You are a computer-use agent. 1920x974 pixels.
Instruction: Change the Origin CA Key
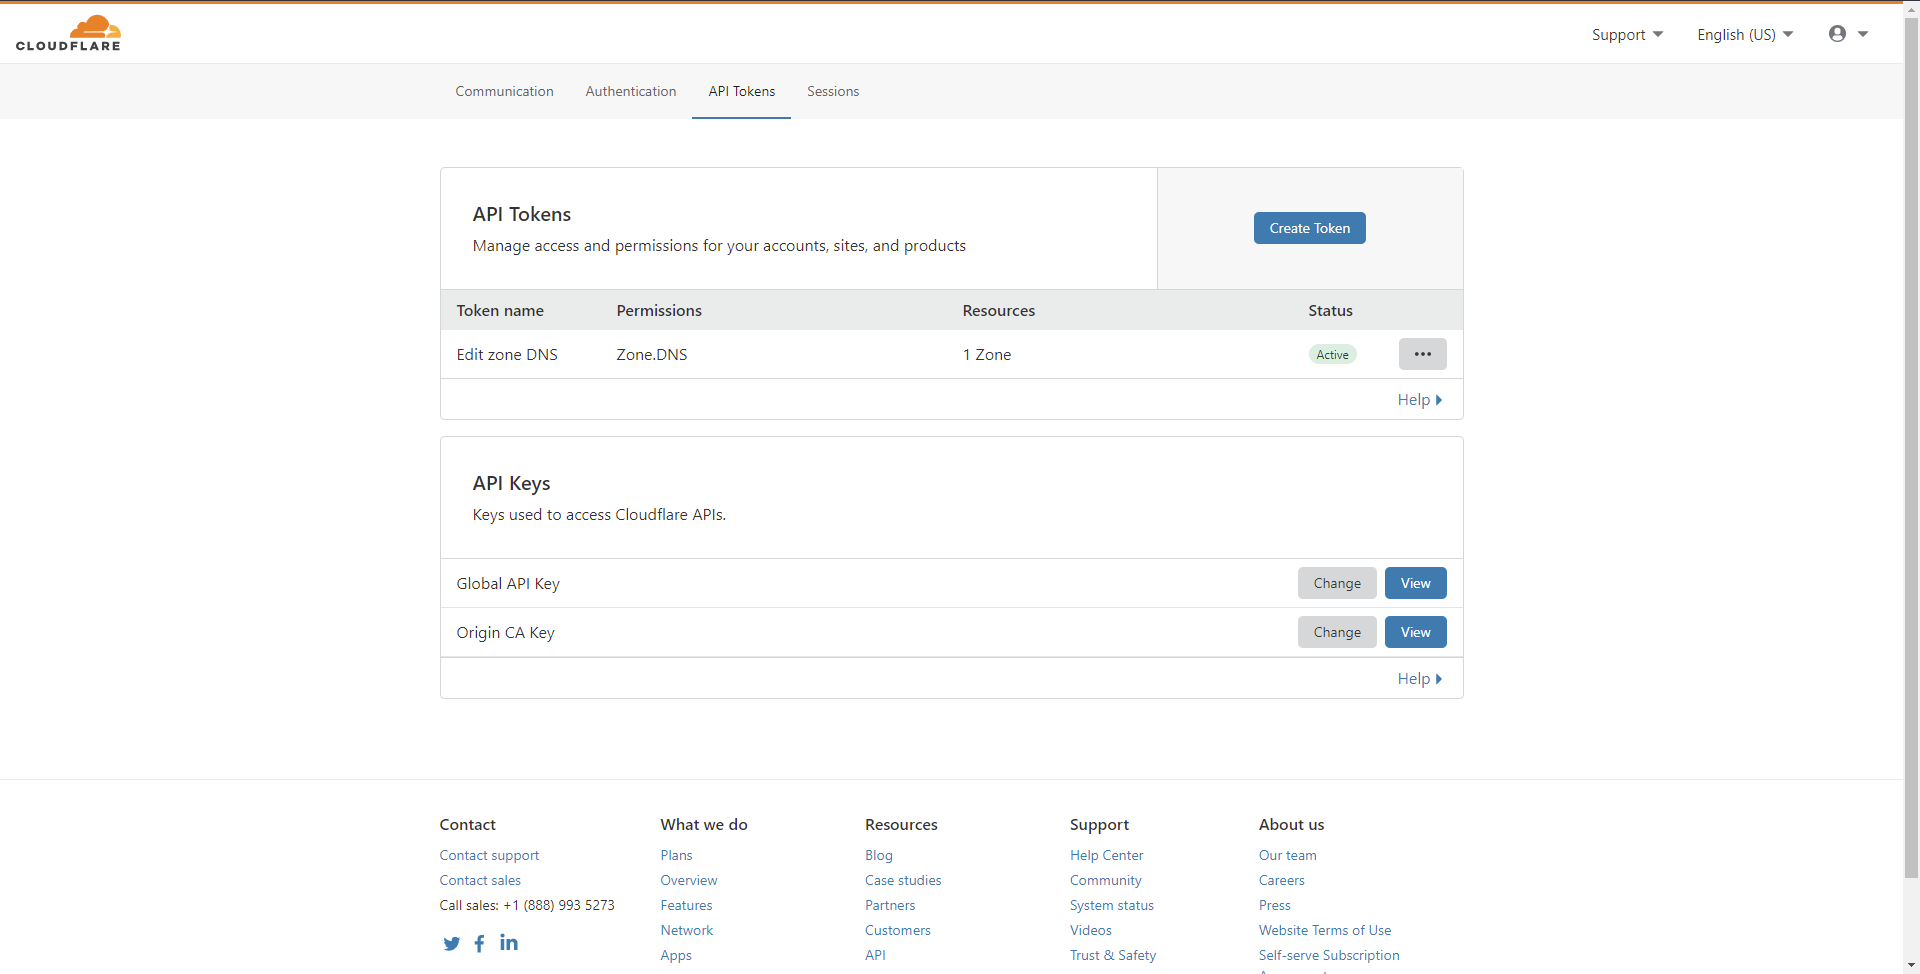1337,632
